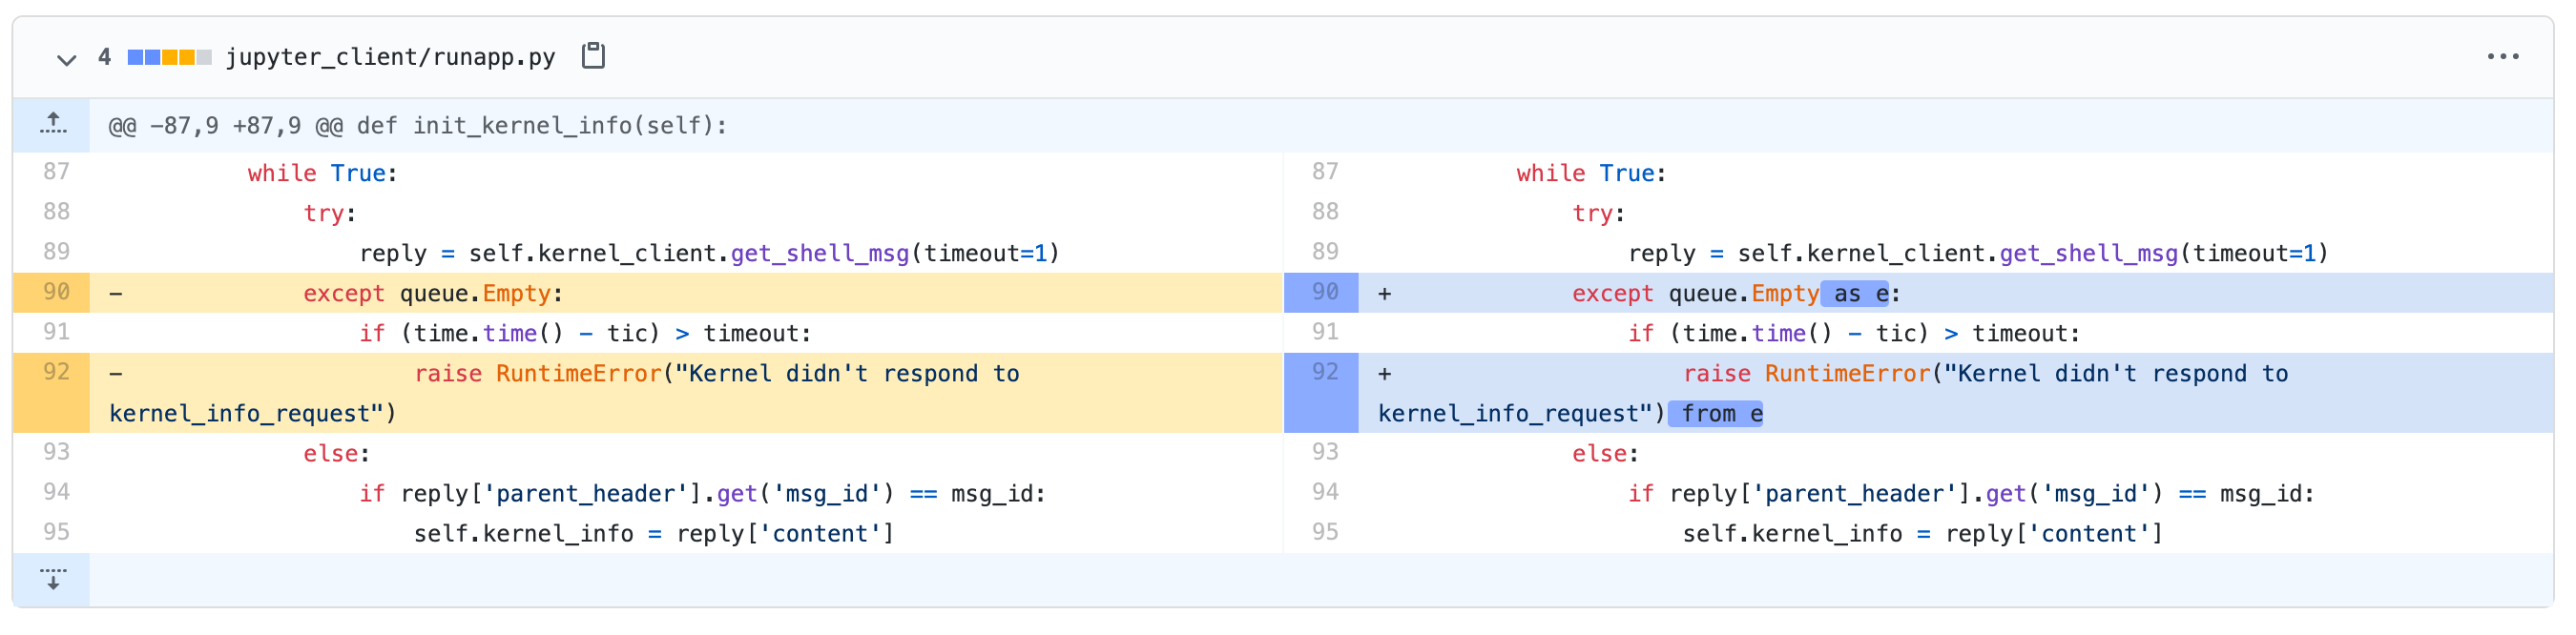The height and width of the screenshot is (635, 2576).
Task: Select removed line number 90 on left
Action: pos(52,292)
